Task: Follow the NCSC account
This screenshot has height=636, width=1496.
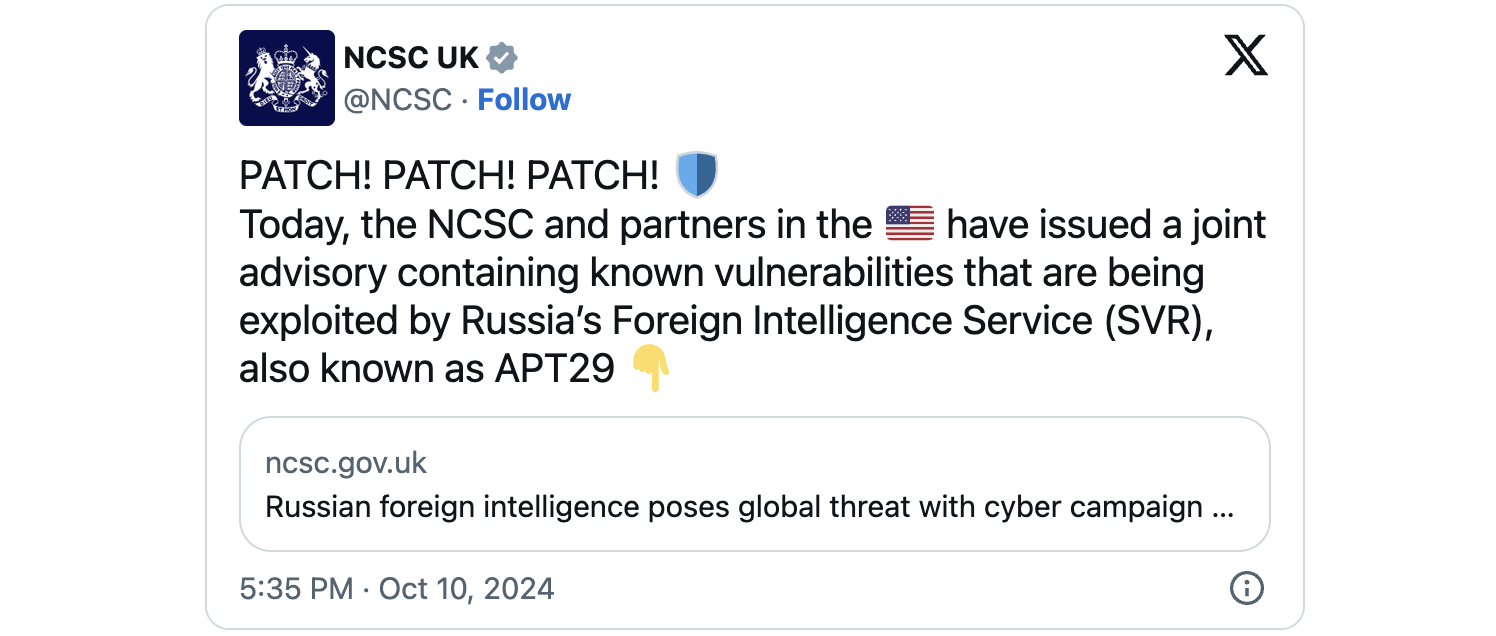Action: [524, 100]
